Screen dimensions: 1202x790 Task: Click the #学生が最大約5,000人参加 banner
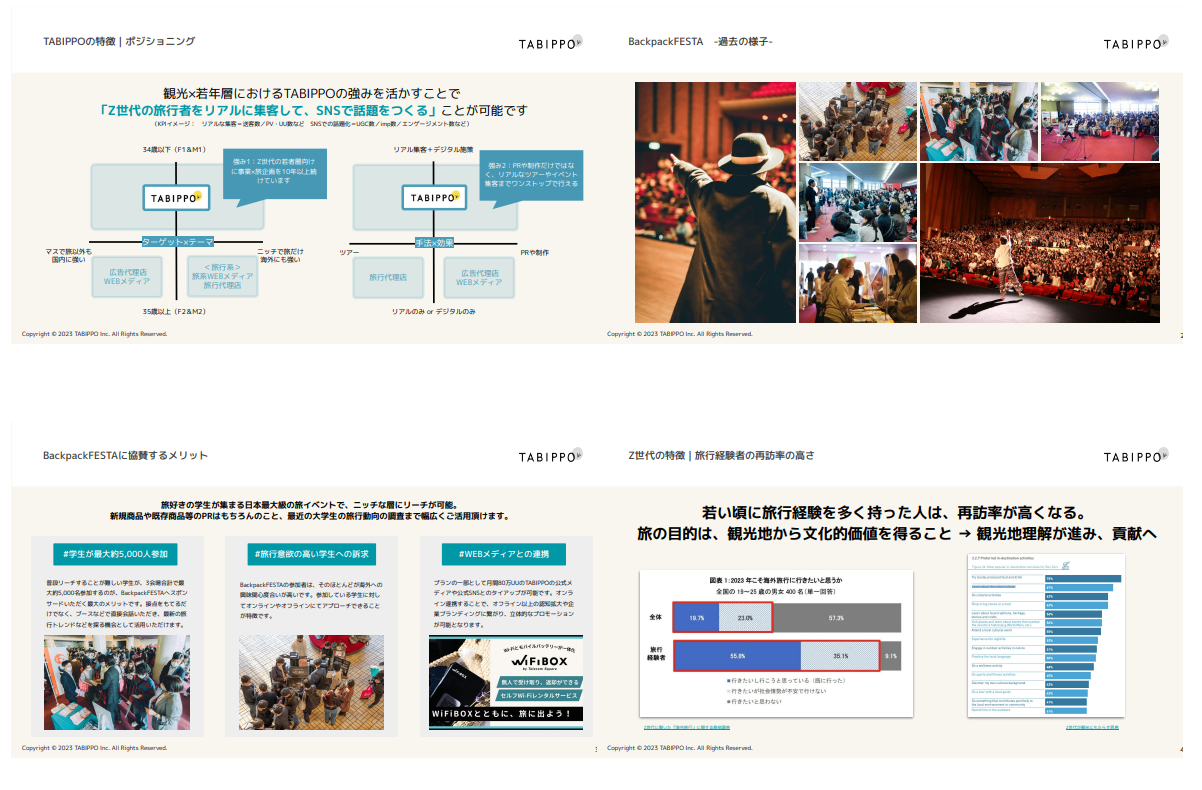click(117, 554)
